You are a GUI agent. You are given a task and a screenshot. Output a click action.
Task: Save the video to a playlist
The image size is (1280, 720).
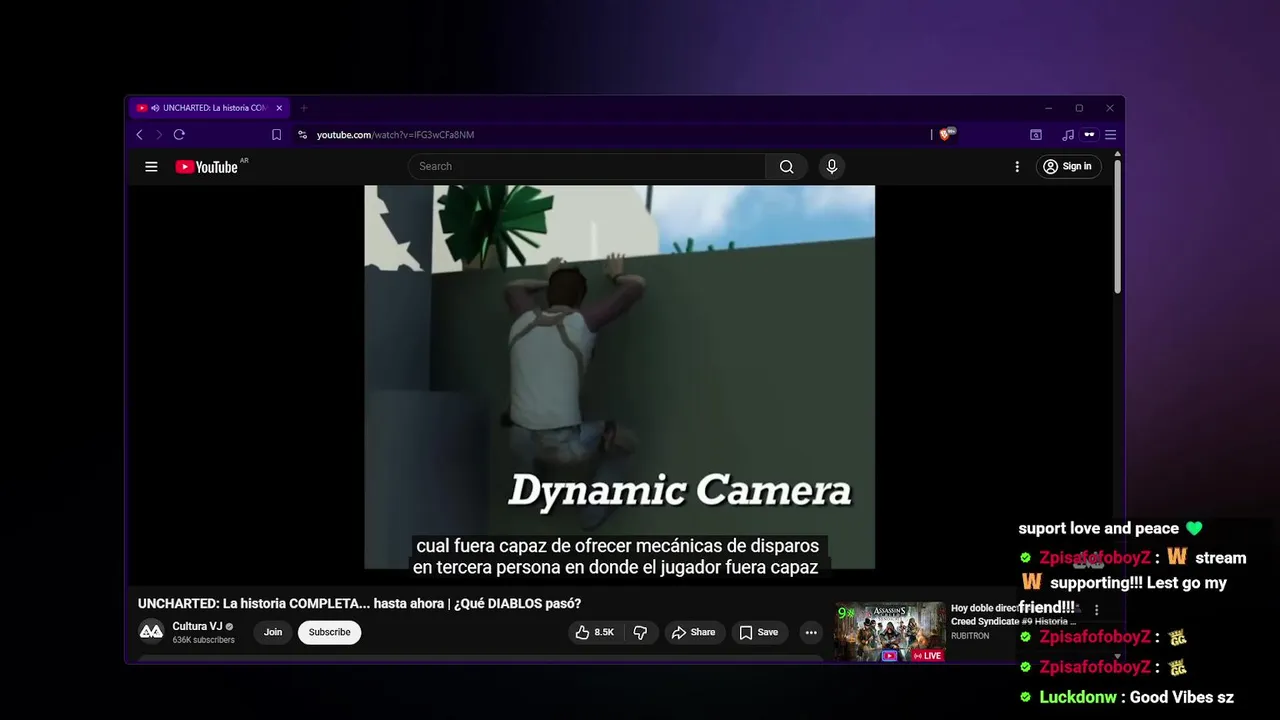tap(758, 632)
